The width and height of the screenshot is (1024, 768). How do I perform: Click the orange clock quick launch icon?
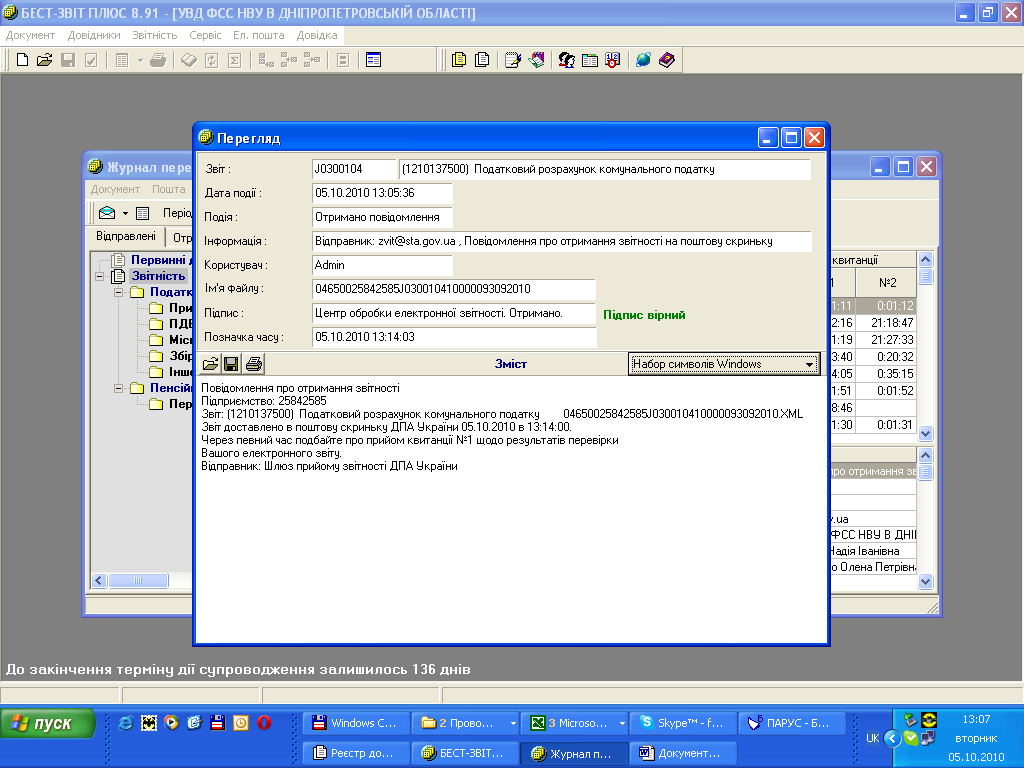pyautogui.click(x=241, y=723)
